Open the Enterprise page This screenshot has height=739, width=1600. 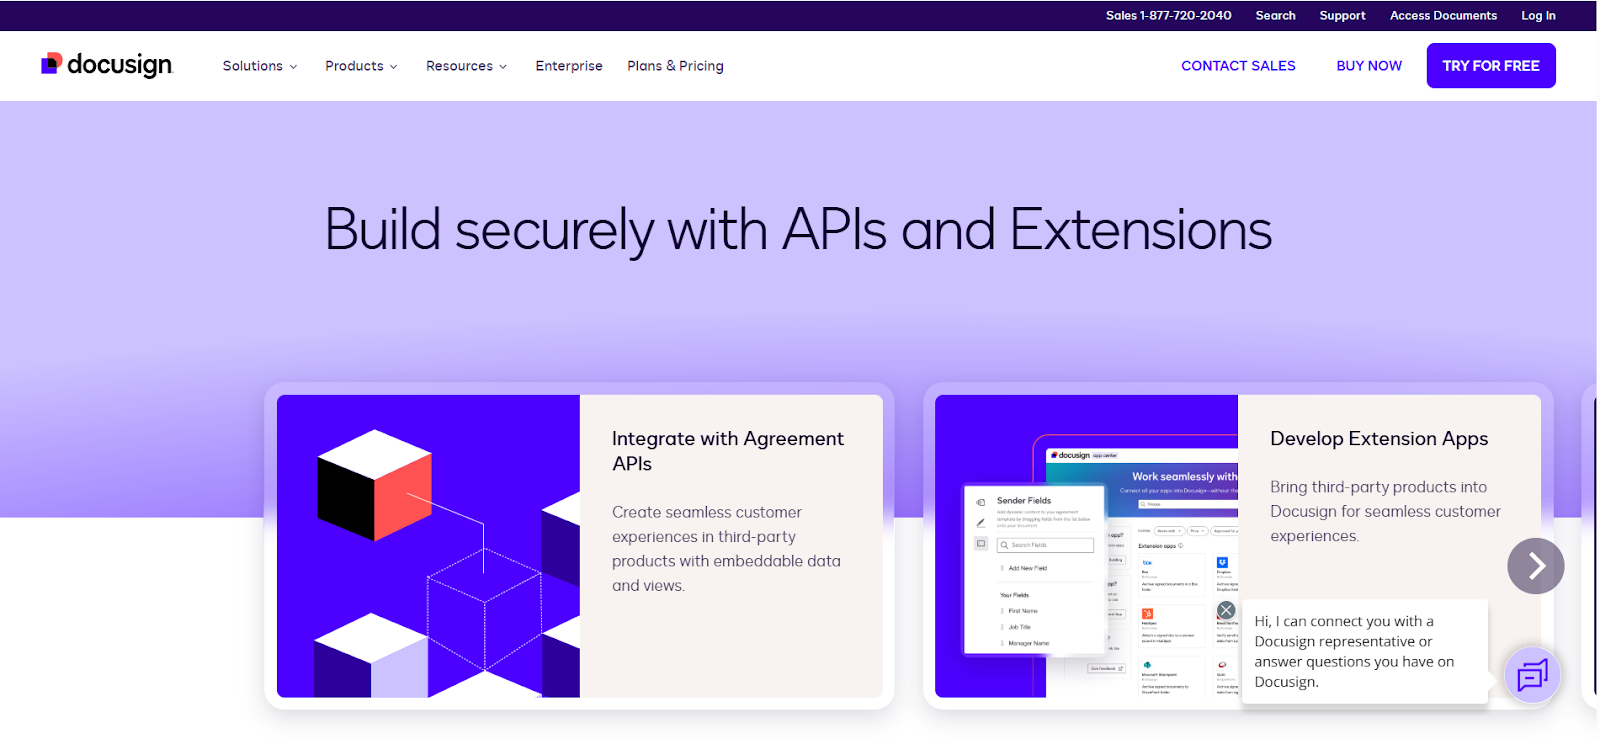[569, 66]
